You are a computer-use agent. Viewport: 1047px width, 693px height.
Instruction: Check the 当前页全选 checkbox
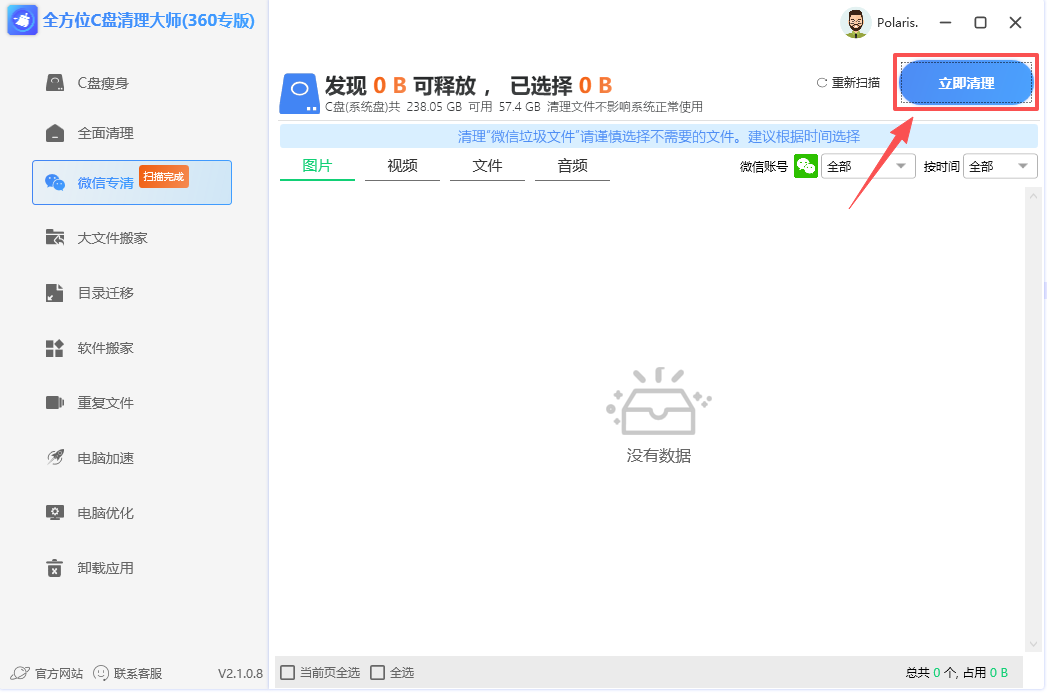click(x=287, y=673)
